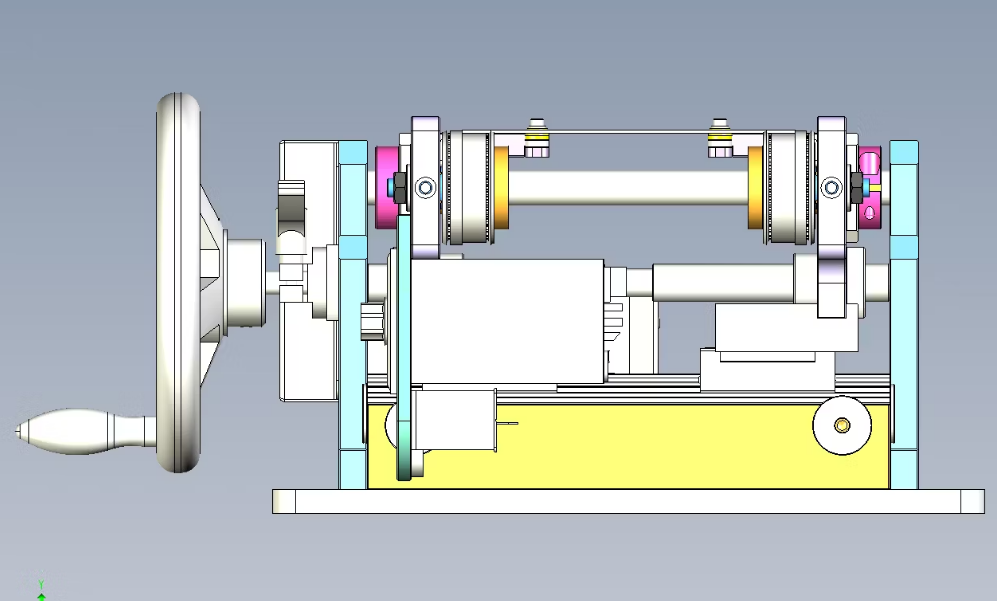997x601 pixels.
Task: Click the large white central motor housing
Action: coord(507,321)
